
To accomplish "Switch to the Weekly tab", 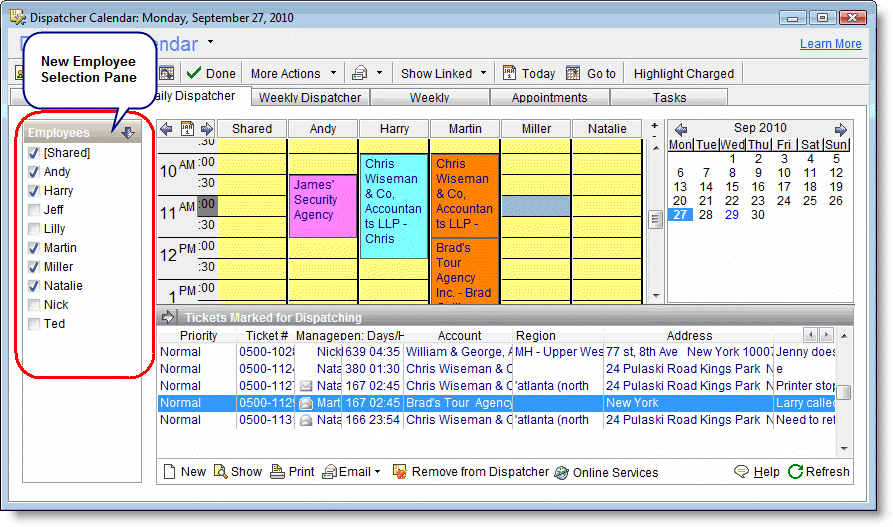I will (429, 97).
